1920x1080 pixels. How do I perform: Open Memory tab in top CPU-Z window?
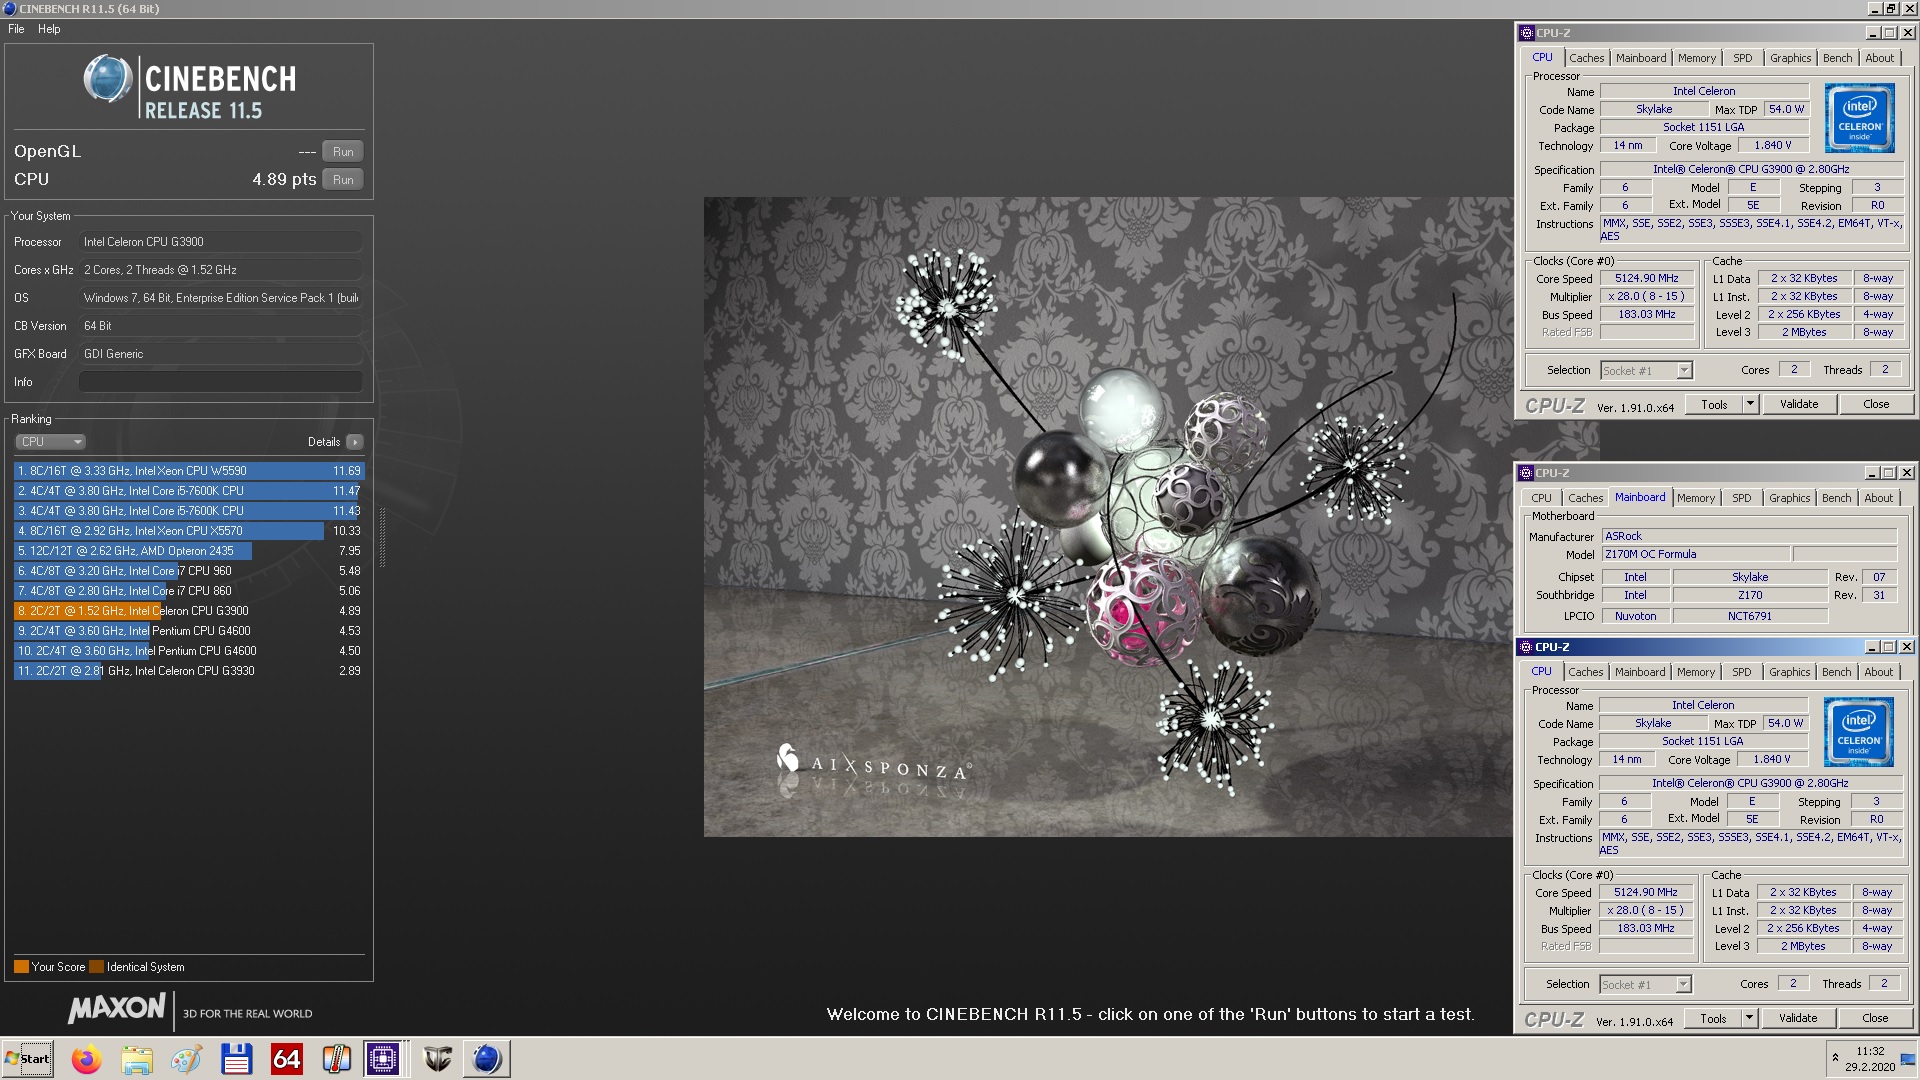pyautogui.click(x=1697, y=58)
